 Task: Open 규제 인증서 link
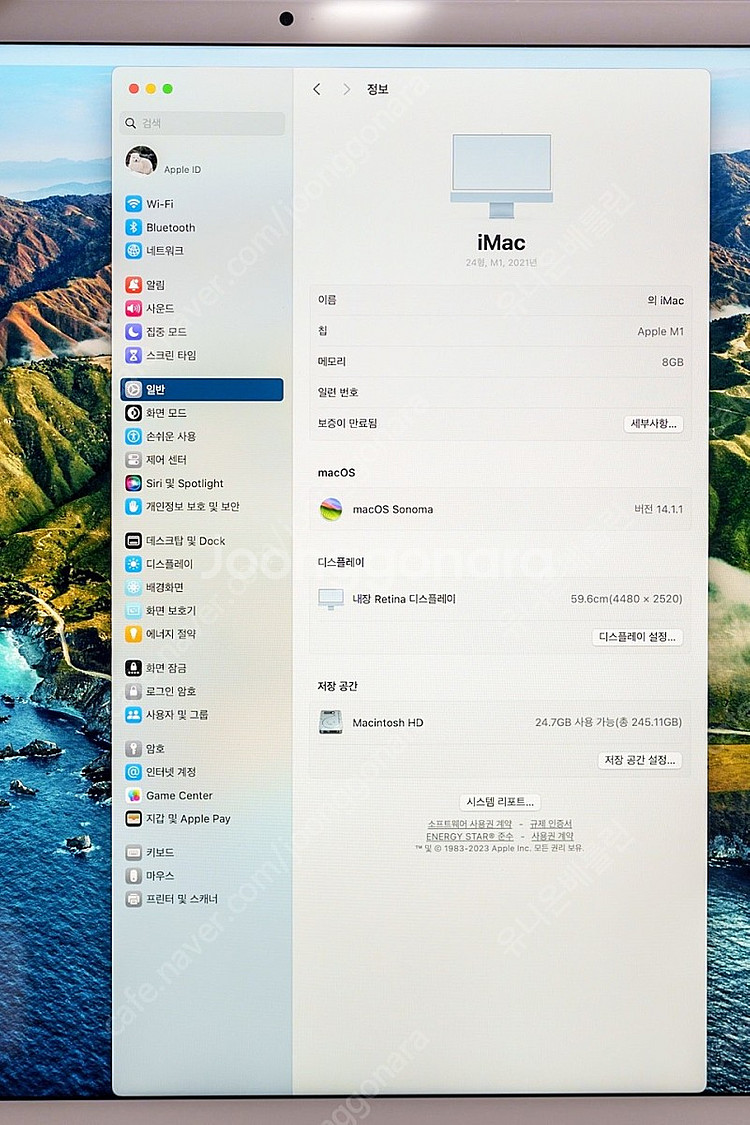point(550,824)
